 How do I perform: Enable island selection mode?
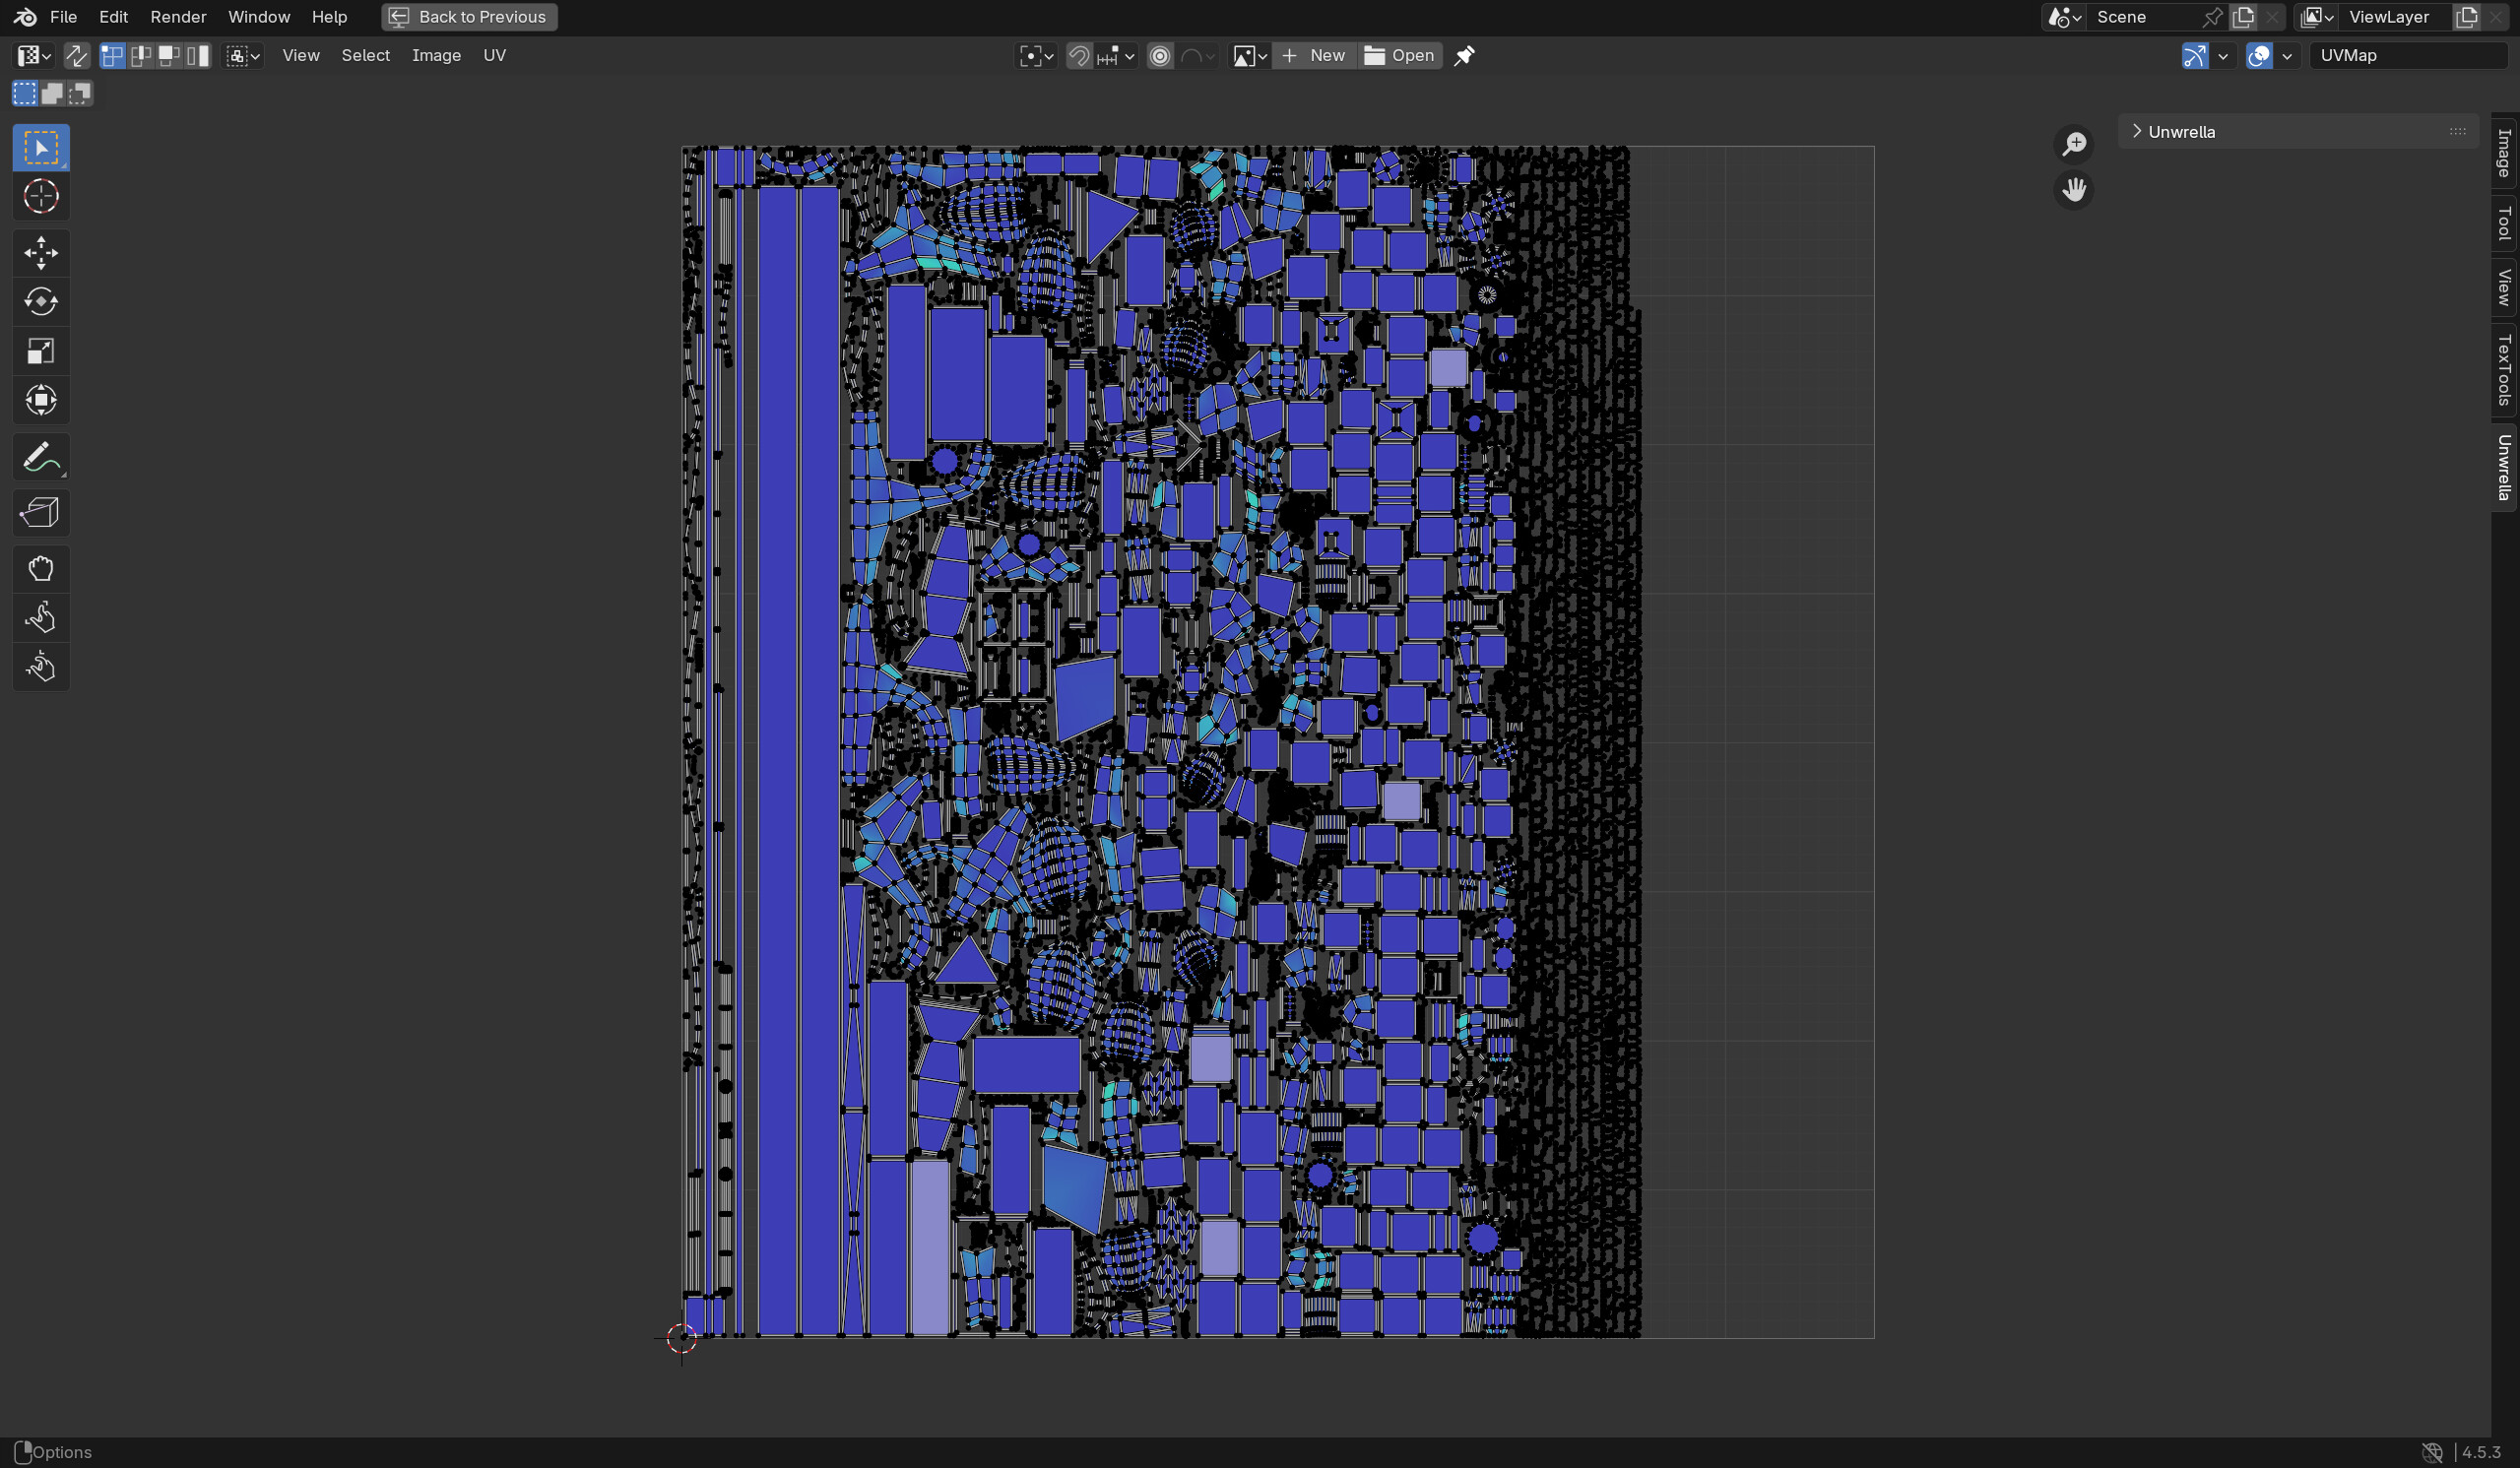(198, 56)
